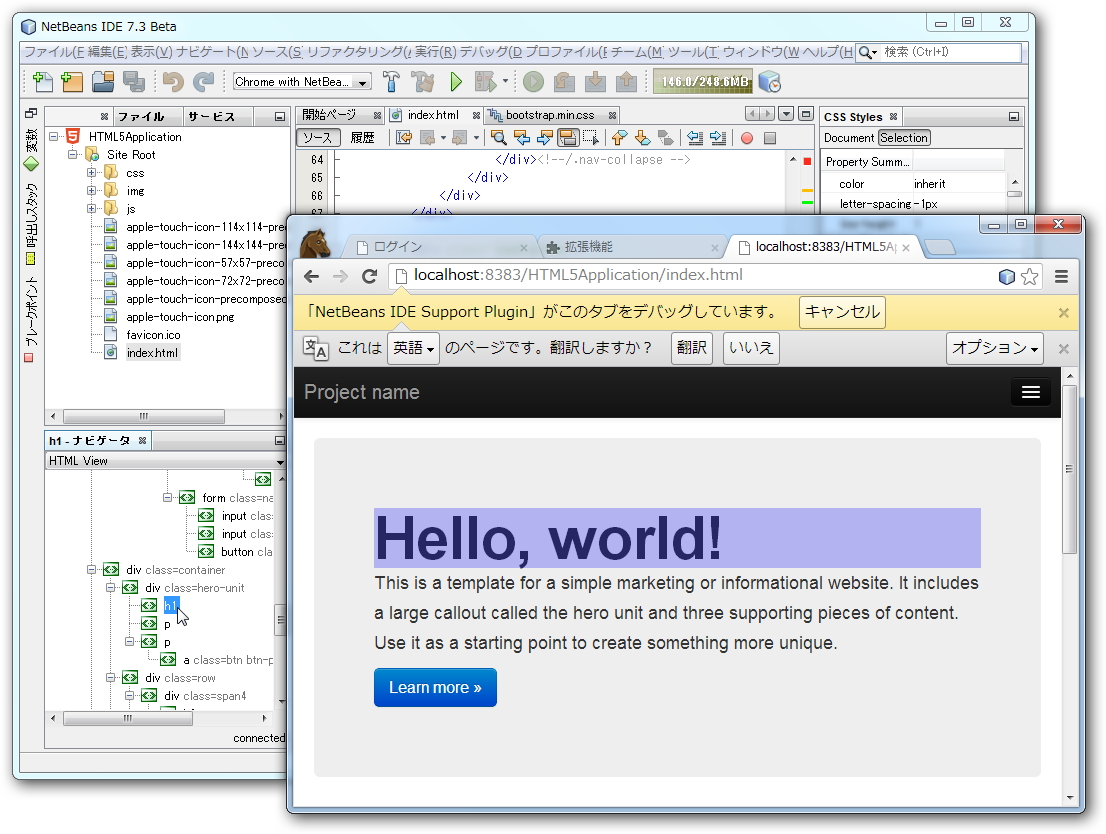Switch editor to ソース view
Screen dimensions: 1106x834
318,138
